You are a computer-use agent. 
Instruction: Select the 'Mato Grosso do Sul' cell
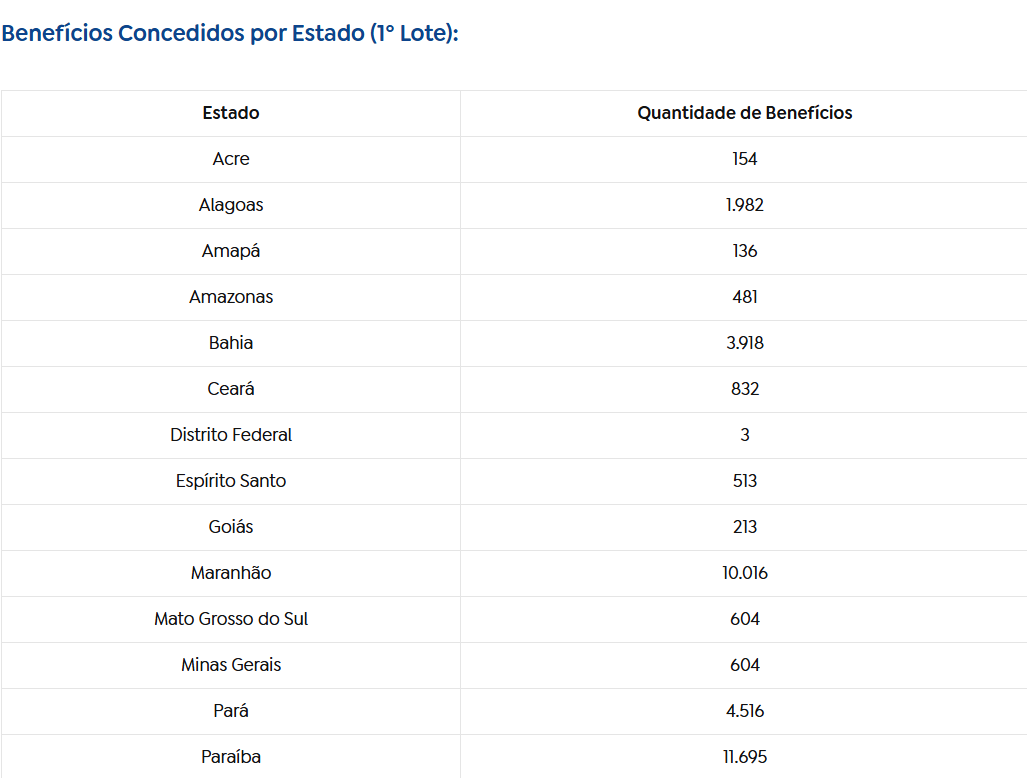(x=231, y=619)
